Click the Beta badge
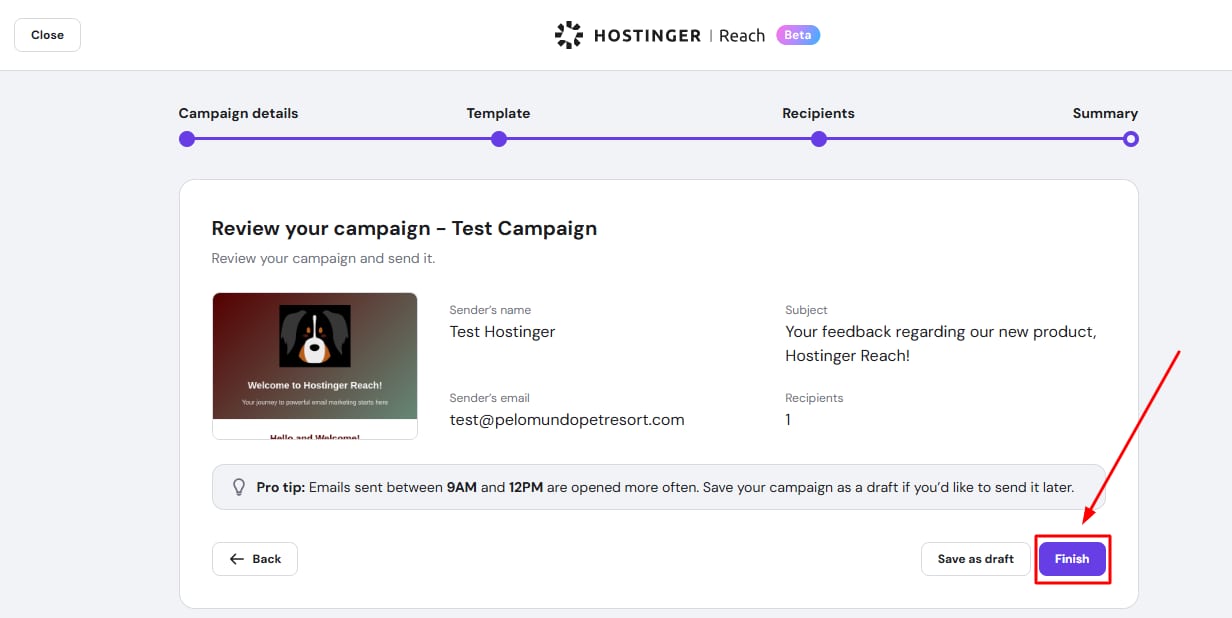The width and height of the screenshot is (1232, 618). 798,35
